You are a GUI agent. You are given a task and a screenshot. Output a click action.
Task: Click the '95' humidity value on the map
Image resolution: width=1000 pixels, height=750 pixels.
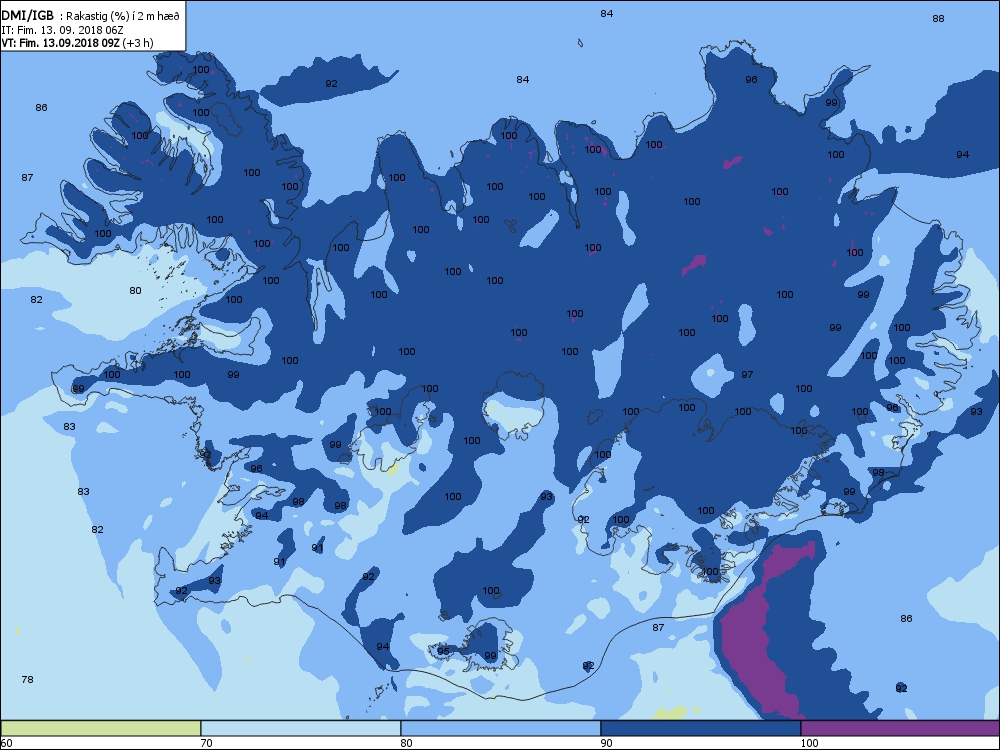pos(443,651)
